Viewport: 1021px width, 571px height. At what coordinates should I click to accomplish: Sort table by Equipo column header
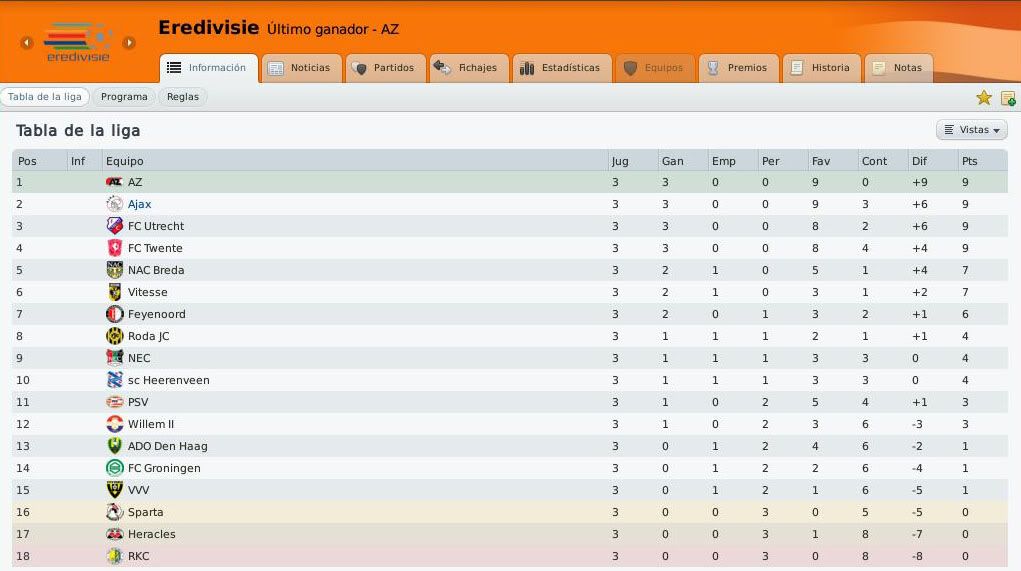(124, 161)
